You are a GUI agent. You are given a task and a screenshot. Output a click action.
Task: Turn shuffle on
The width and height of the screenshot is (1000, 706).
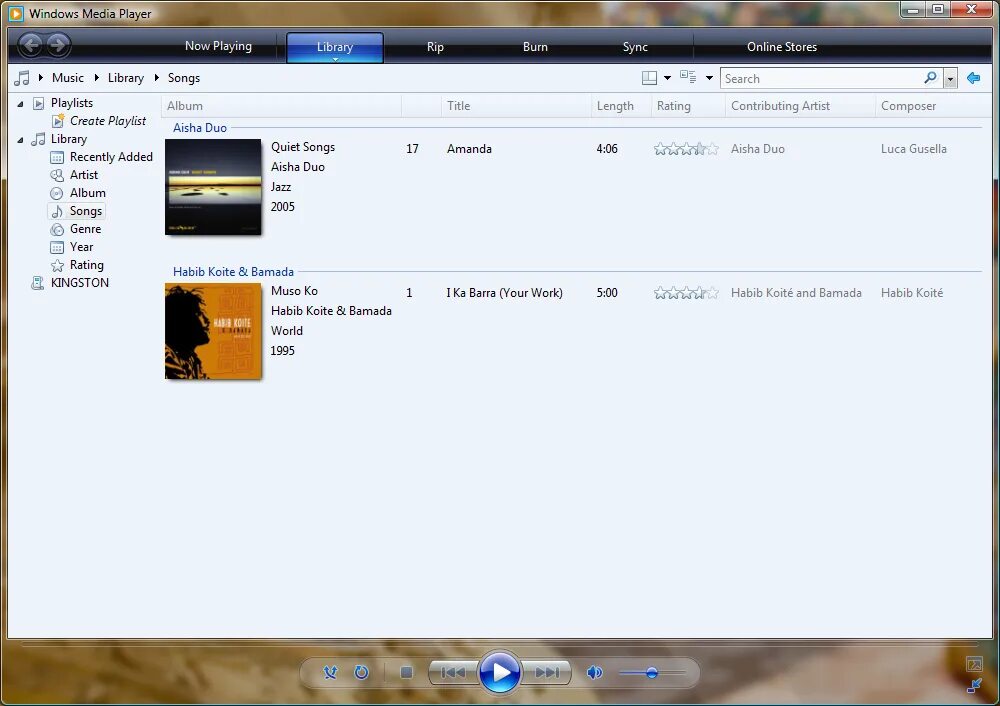(x=330, y=672)
